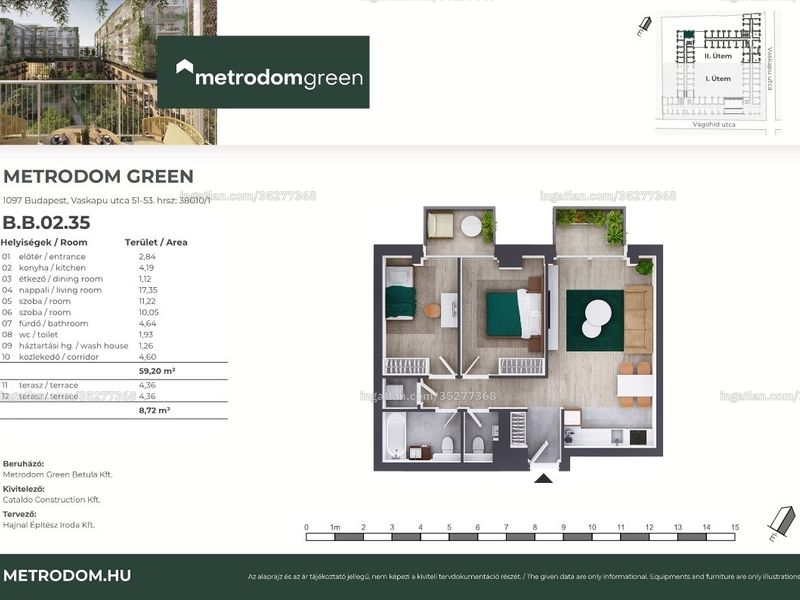Click 'II. Ütem' label on site map
Screen dimensions: 800x600
[x=718, y=56]
